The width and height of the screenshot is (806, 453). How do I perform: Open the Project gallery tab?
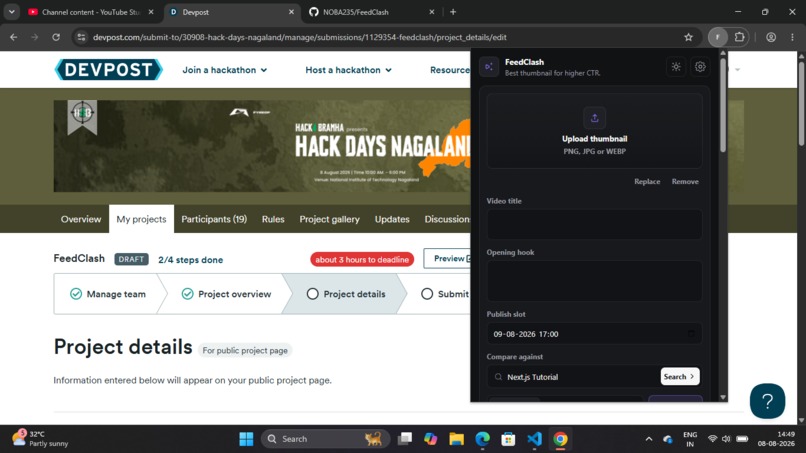point(329,219)
